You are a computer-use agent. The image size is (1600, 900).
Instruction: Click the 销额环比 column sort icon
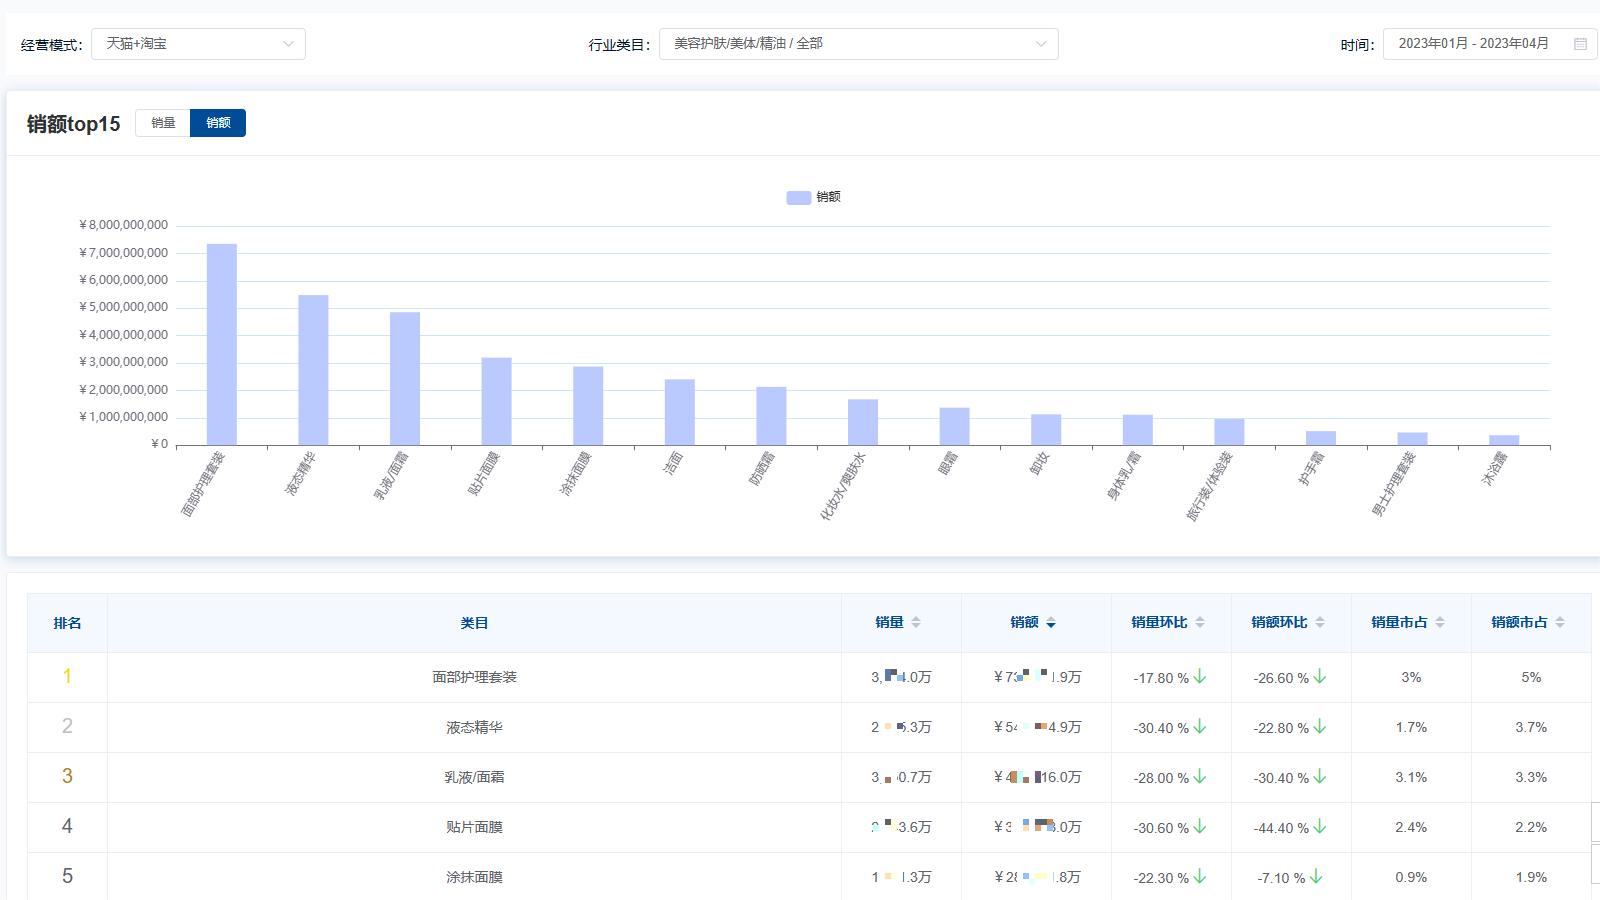(x=1320, y=622)
